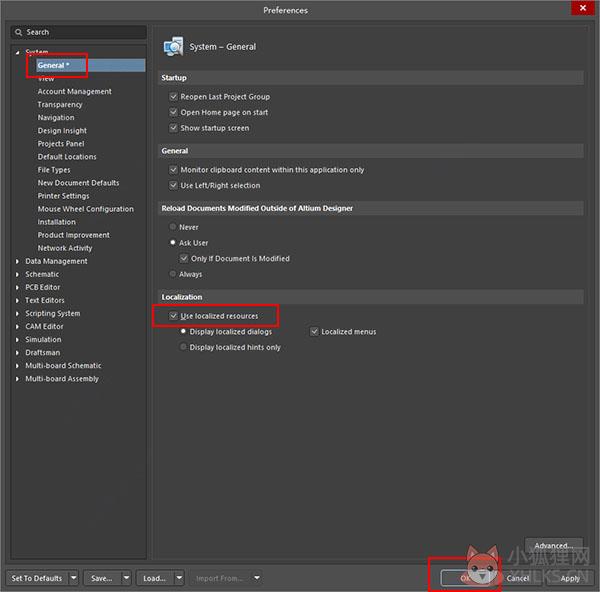Close the Preferences dialog with X

(x=582, y=8)
